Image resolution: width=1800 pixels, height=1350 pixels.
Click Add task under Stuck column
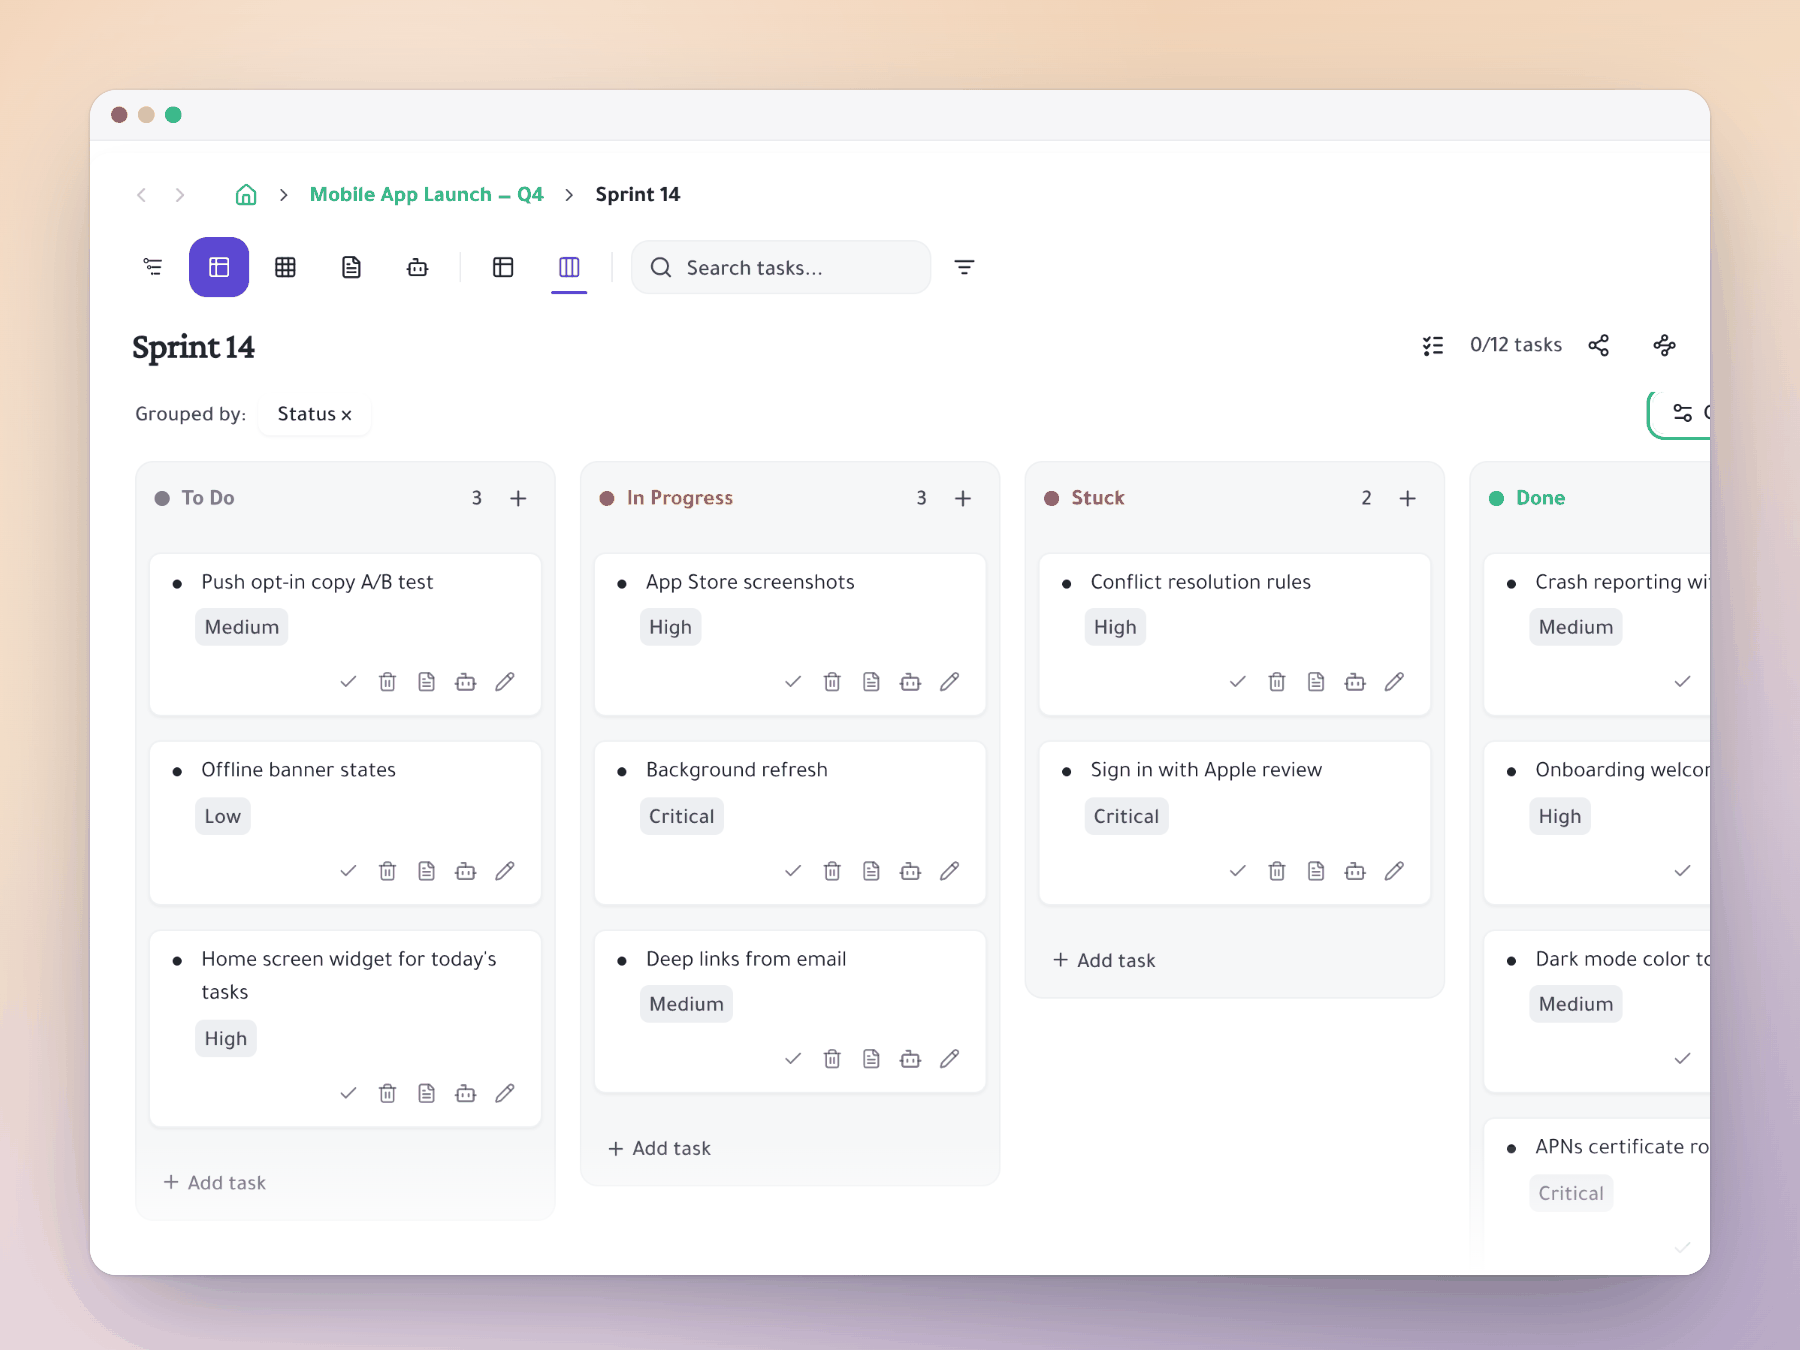coord(1104,960)
